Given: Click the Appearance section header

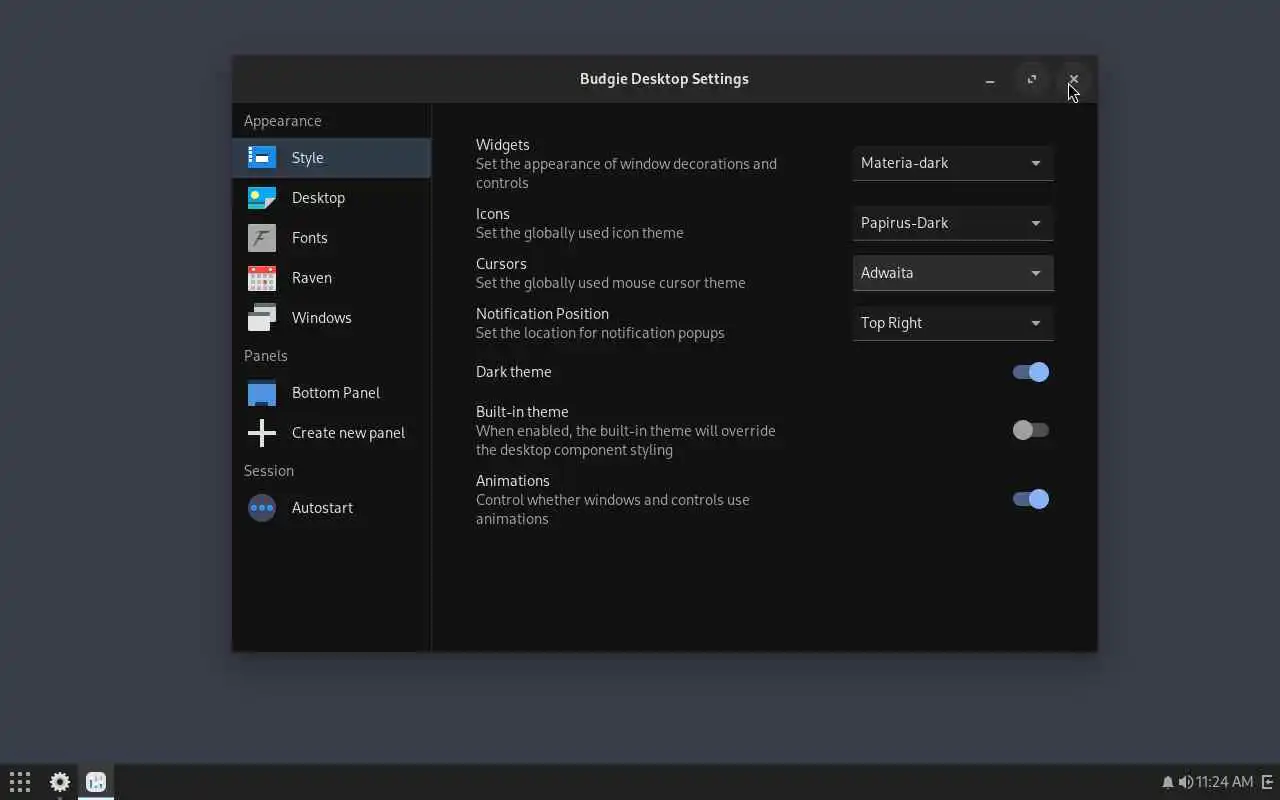Looking at the screenshot, I should pyautogui.click(x=283, y=121).
